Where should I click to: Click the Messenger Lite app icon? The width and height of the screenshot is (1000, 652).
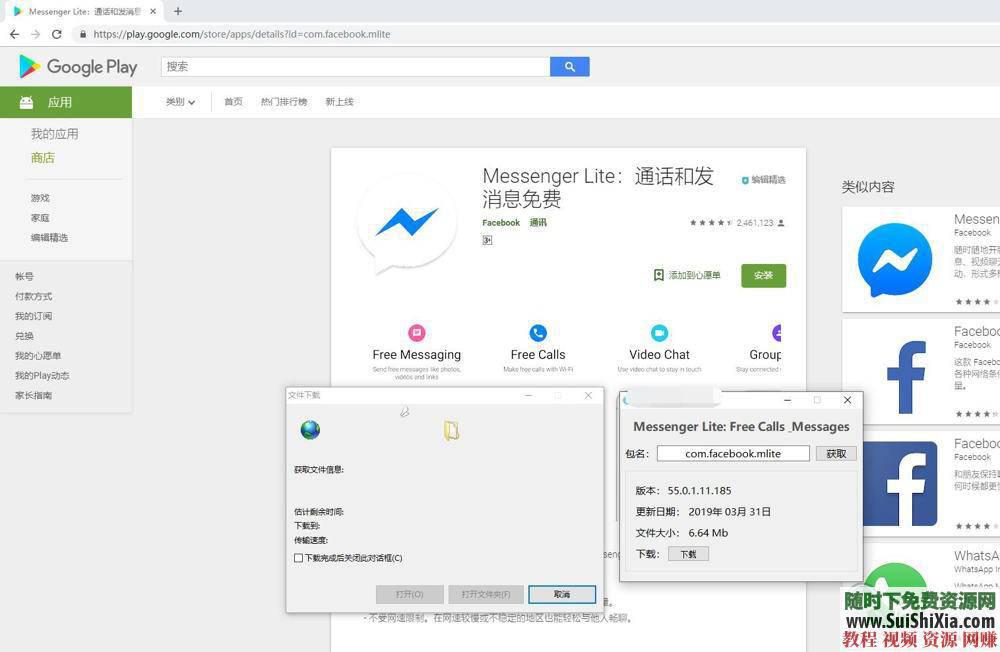coord(407,223)
